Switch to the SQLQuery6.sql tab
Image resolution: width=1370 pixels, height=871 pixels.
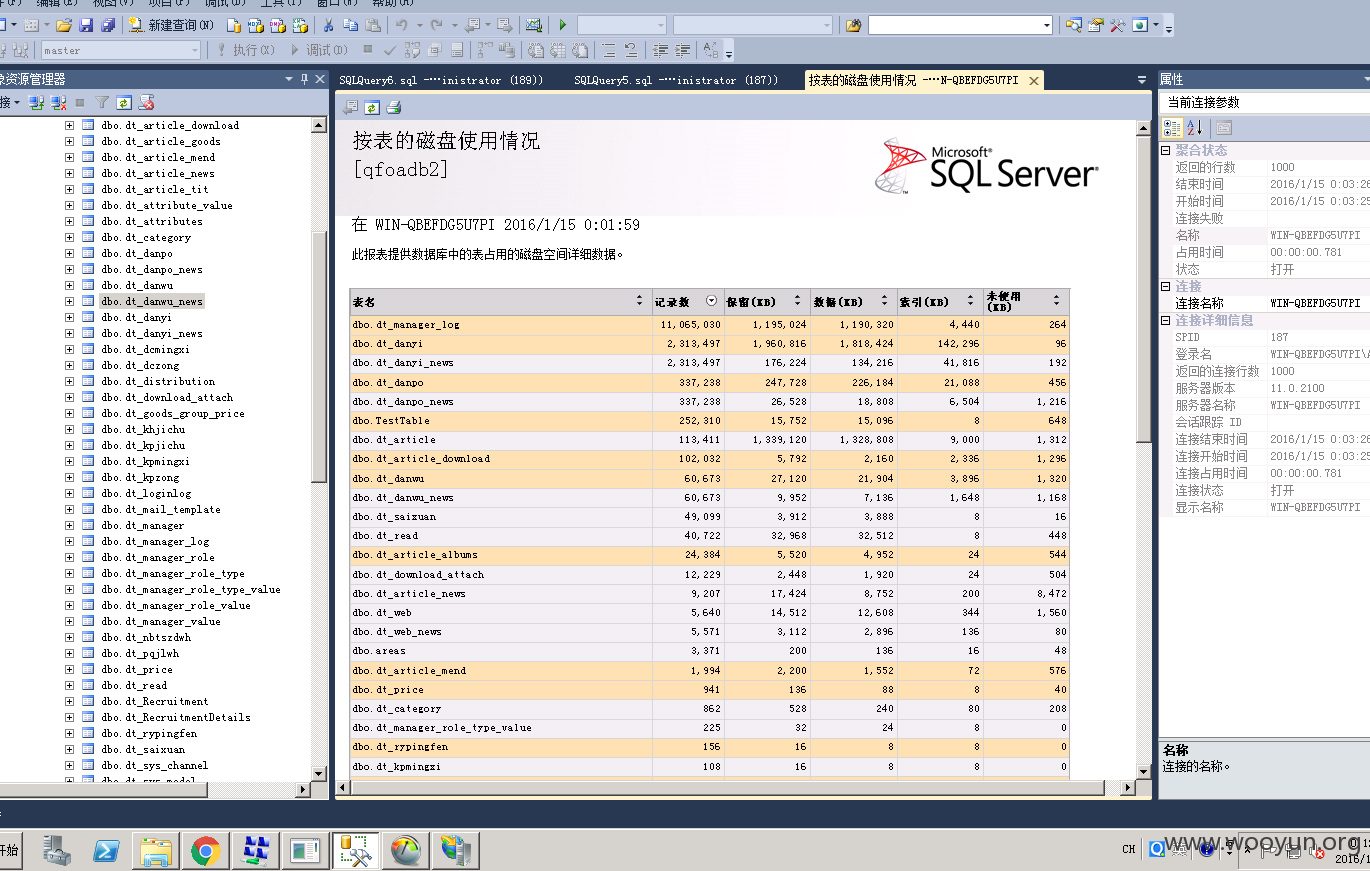[x=443, y=80]
